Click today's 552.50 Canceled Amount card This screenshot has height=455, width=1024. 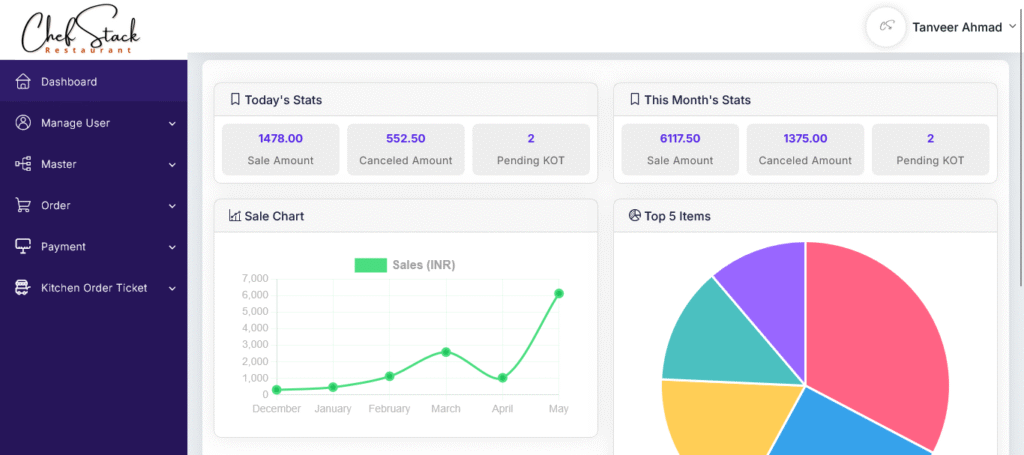[406, 149]
